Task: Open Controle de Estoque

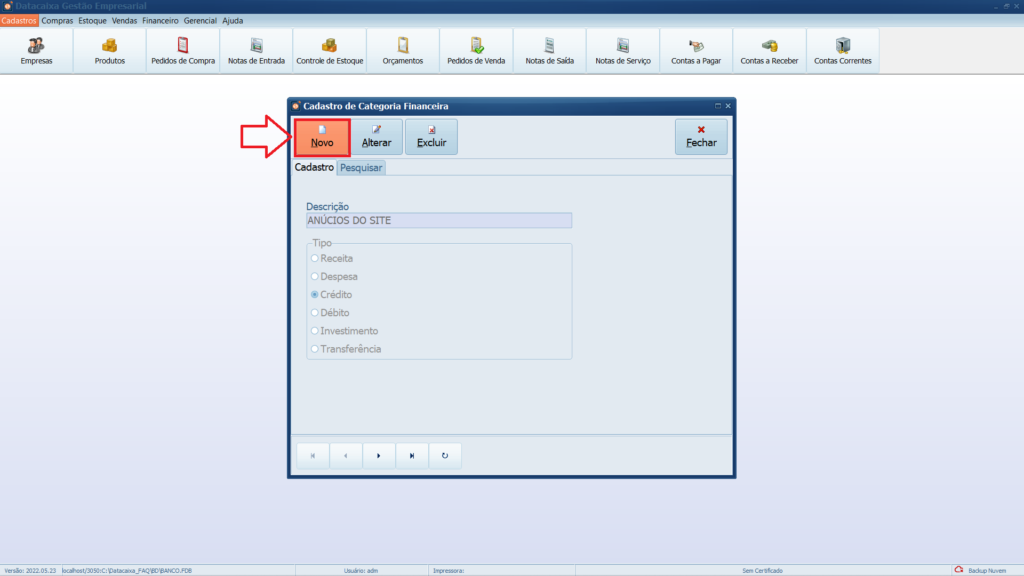Action: (330, 50)
